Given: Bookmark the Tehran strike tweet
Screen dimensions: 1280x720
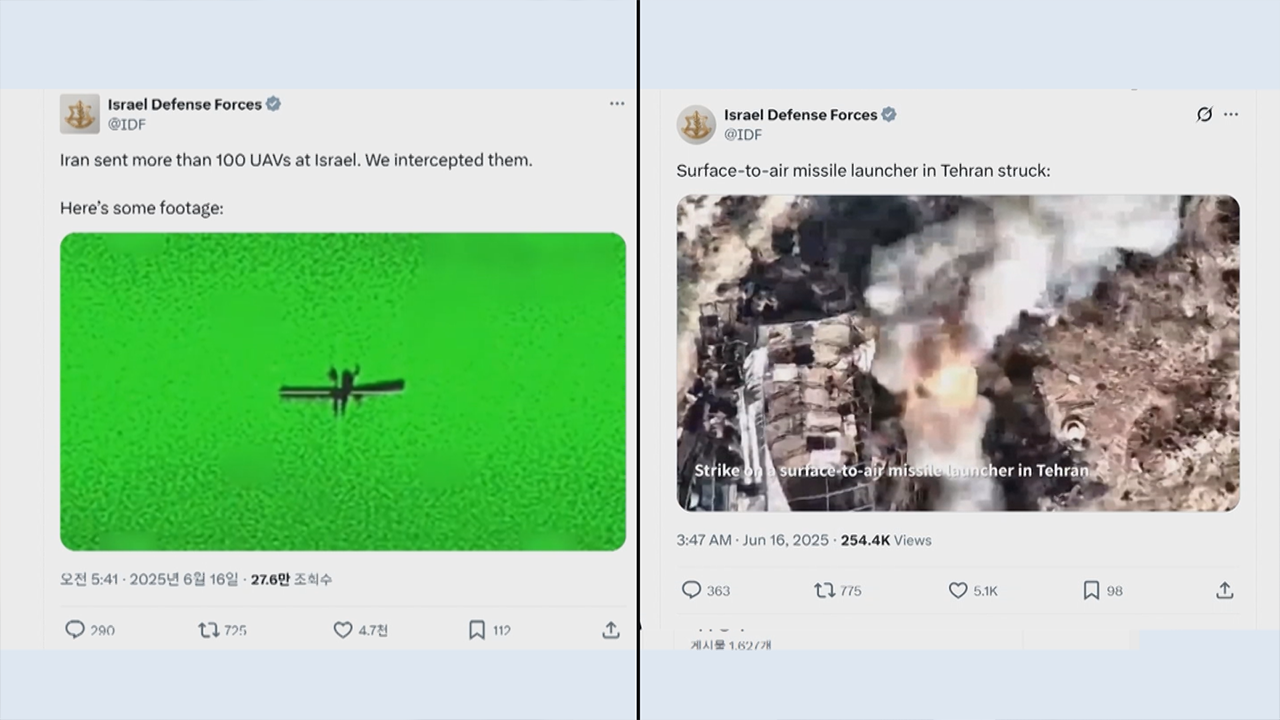Looking at the screenshot, I should tap(1091, 590).
